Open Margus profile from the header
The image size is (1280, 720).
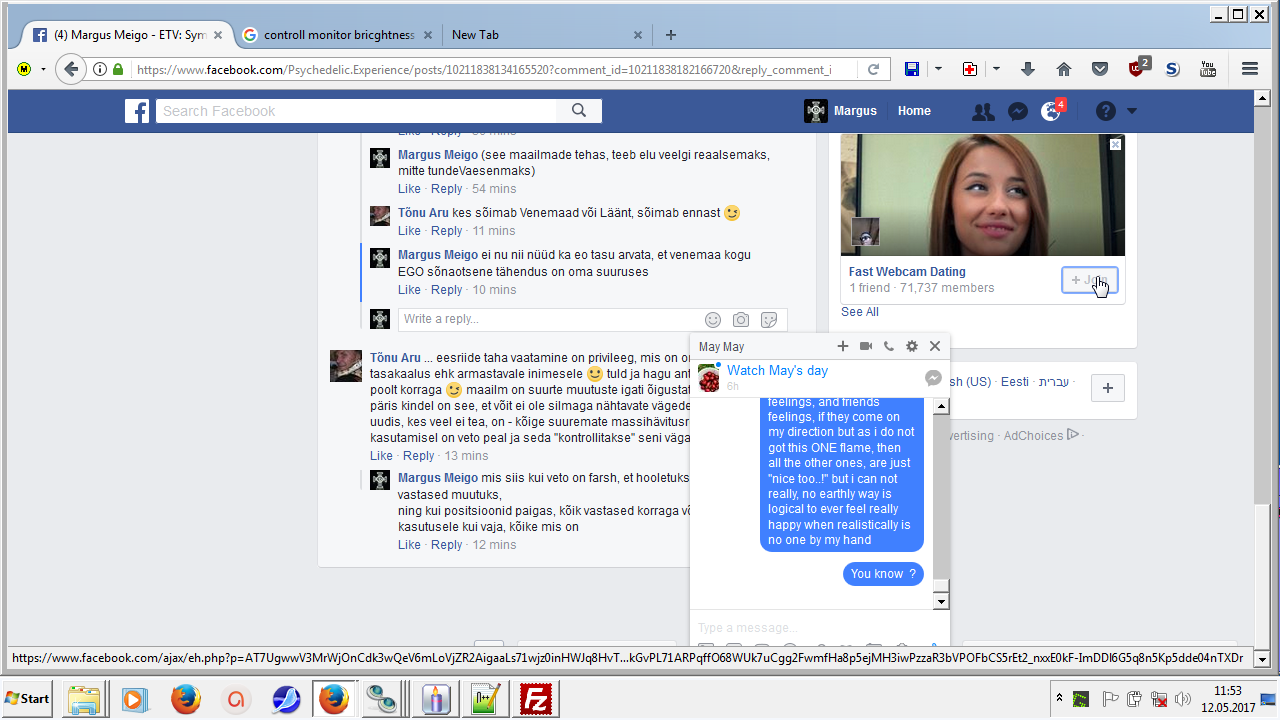(x=841, y=111)
